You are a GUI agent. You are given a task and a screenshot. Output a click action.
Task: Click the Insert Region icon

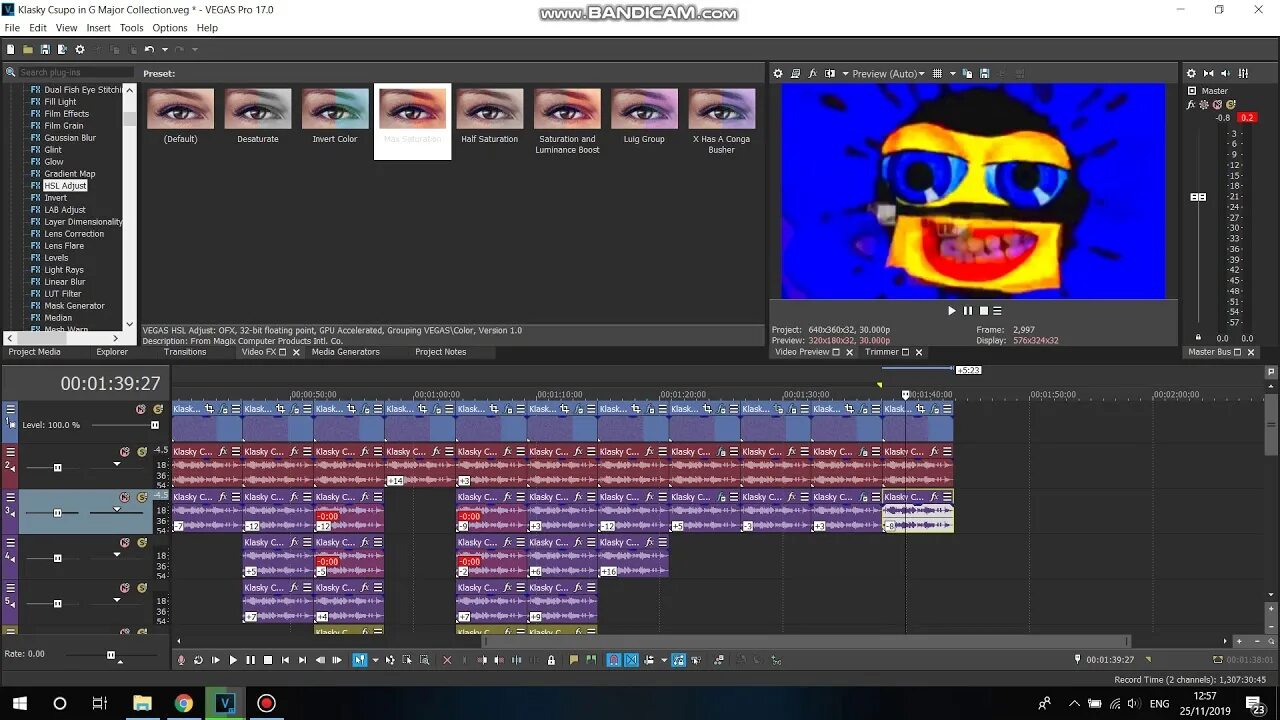[x=590, y=660]
